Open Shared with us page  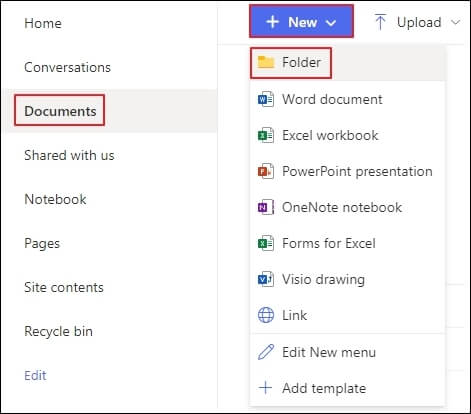tap(69, 155)
